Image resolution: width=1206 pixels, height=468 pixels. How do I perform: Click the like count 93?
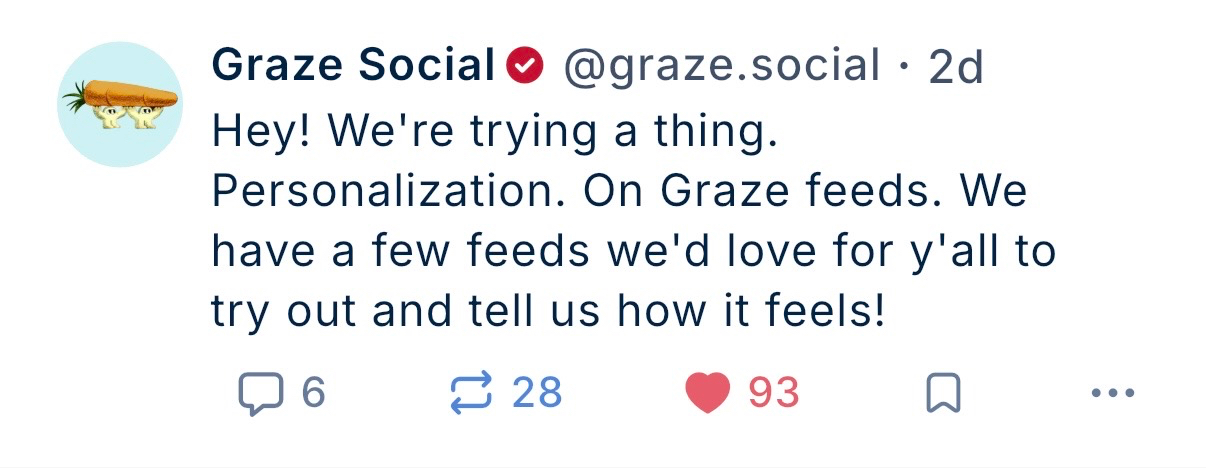pyautogui.click(x=774, y=394)
